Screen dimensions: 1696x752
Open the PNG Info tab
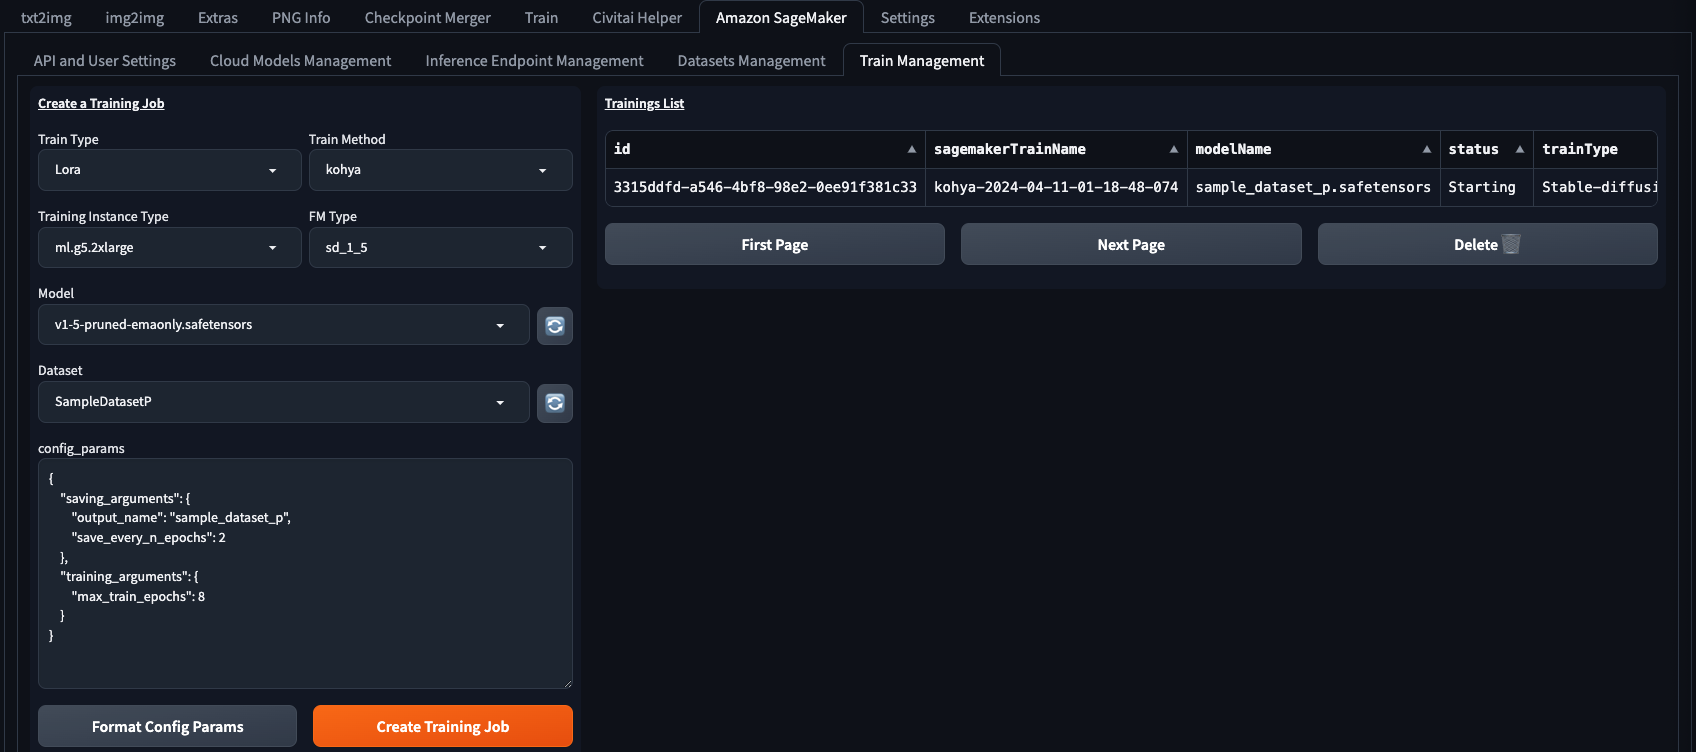click(x=301, y=18)
